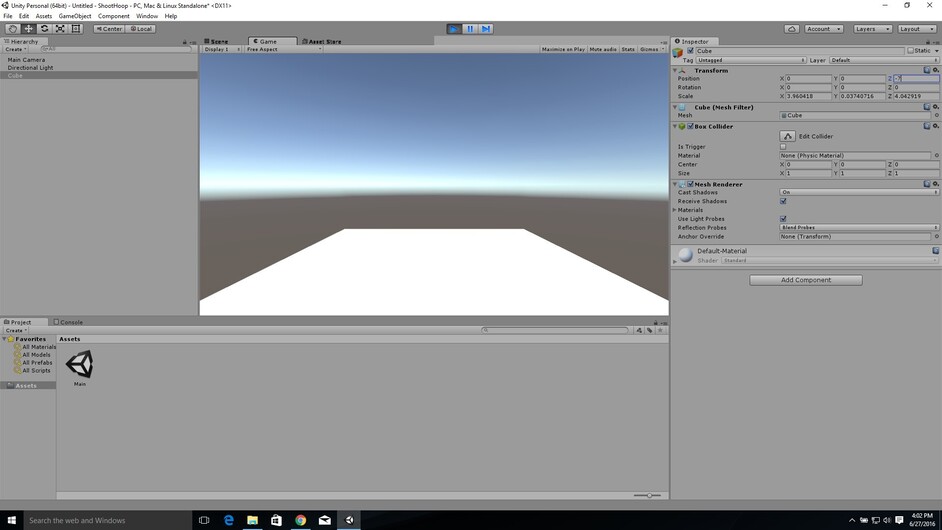Viewport: 942px width, 530px height.
Task: Toggle the Local handle rotation button
Action: click(141, 29)
